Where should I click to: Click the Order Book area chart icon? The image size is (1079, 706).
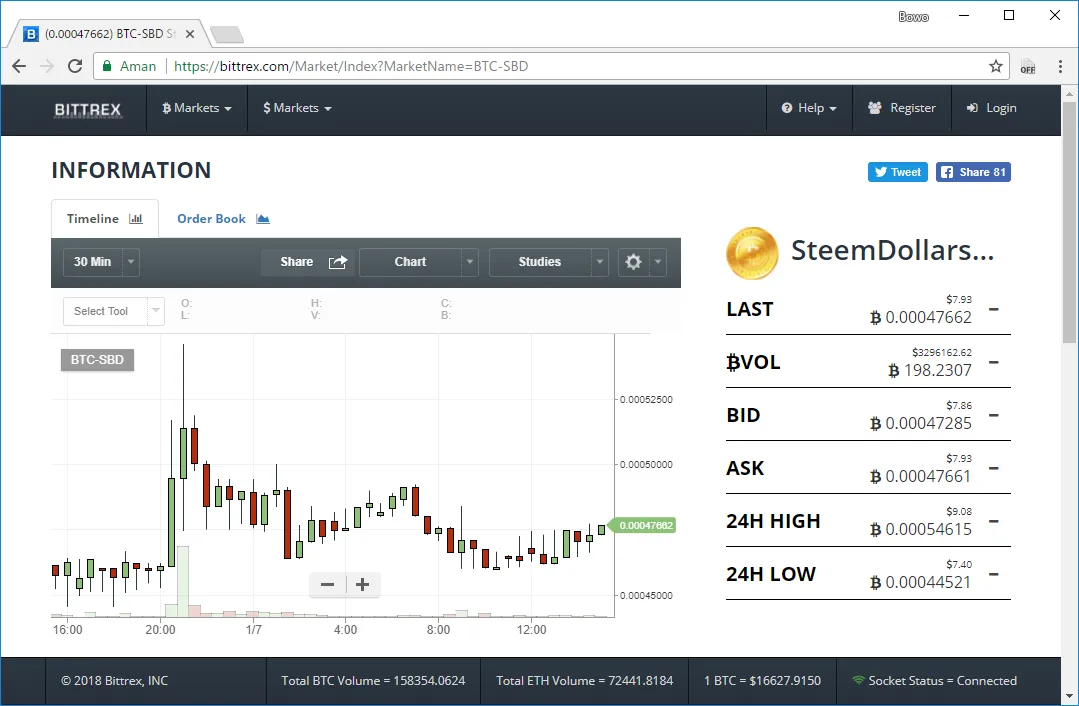click(x=263, y=219)
